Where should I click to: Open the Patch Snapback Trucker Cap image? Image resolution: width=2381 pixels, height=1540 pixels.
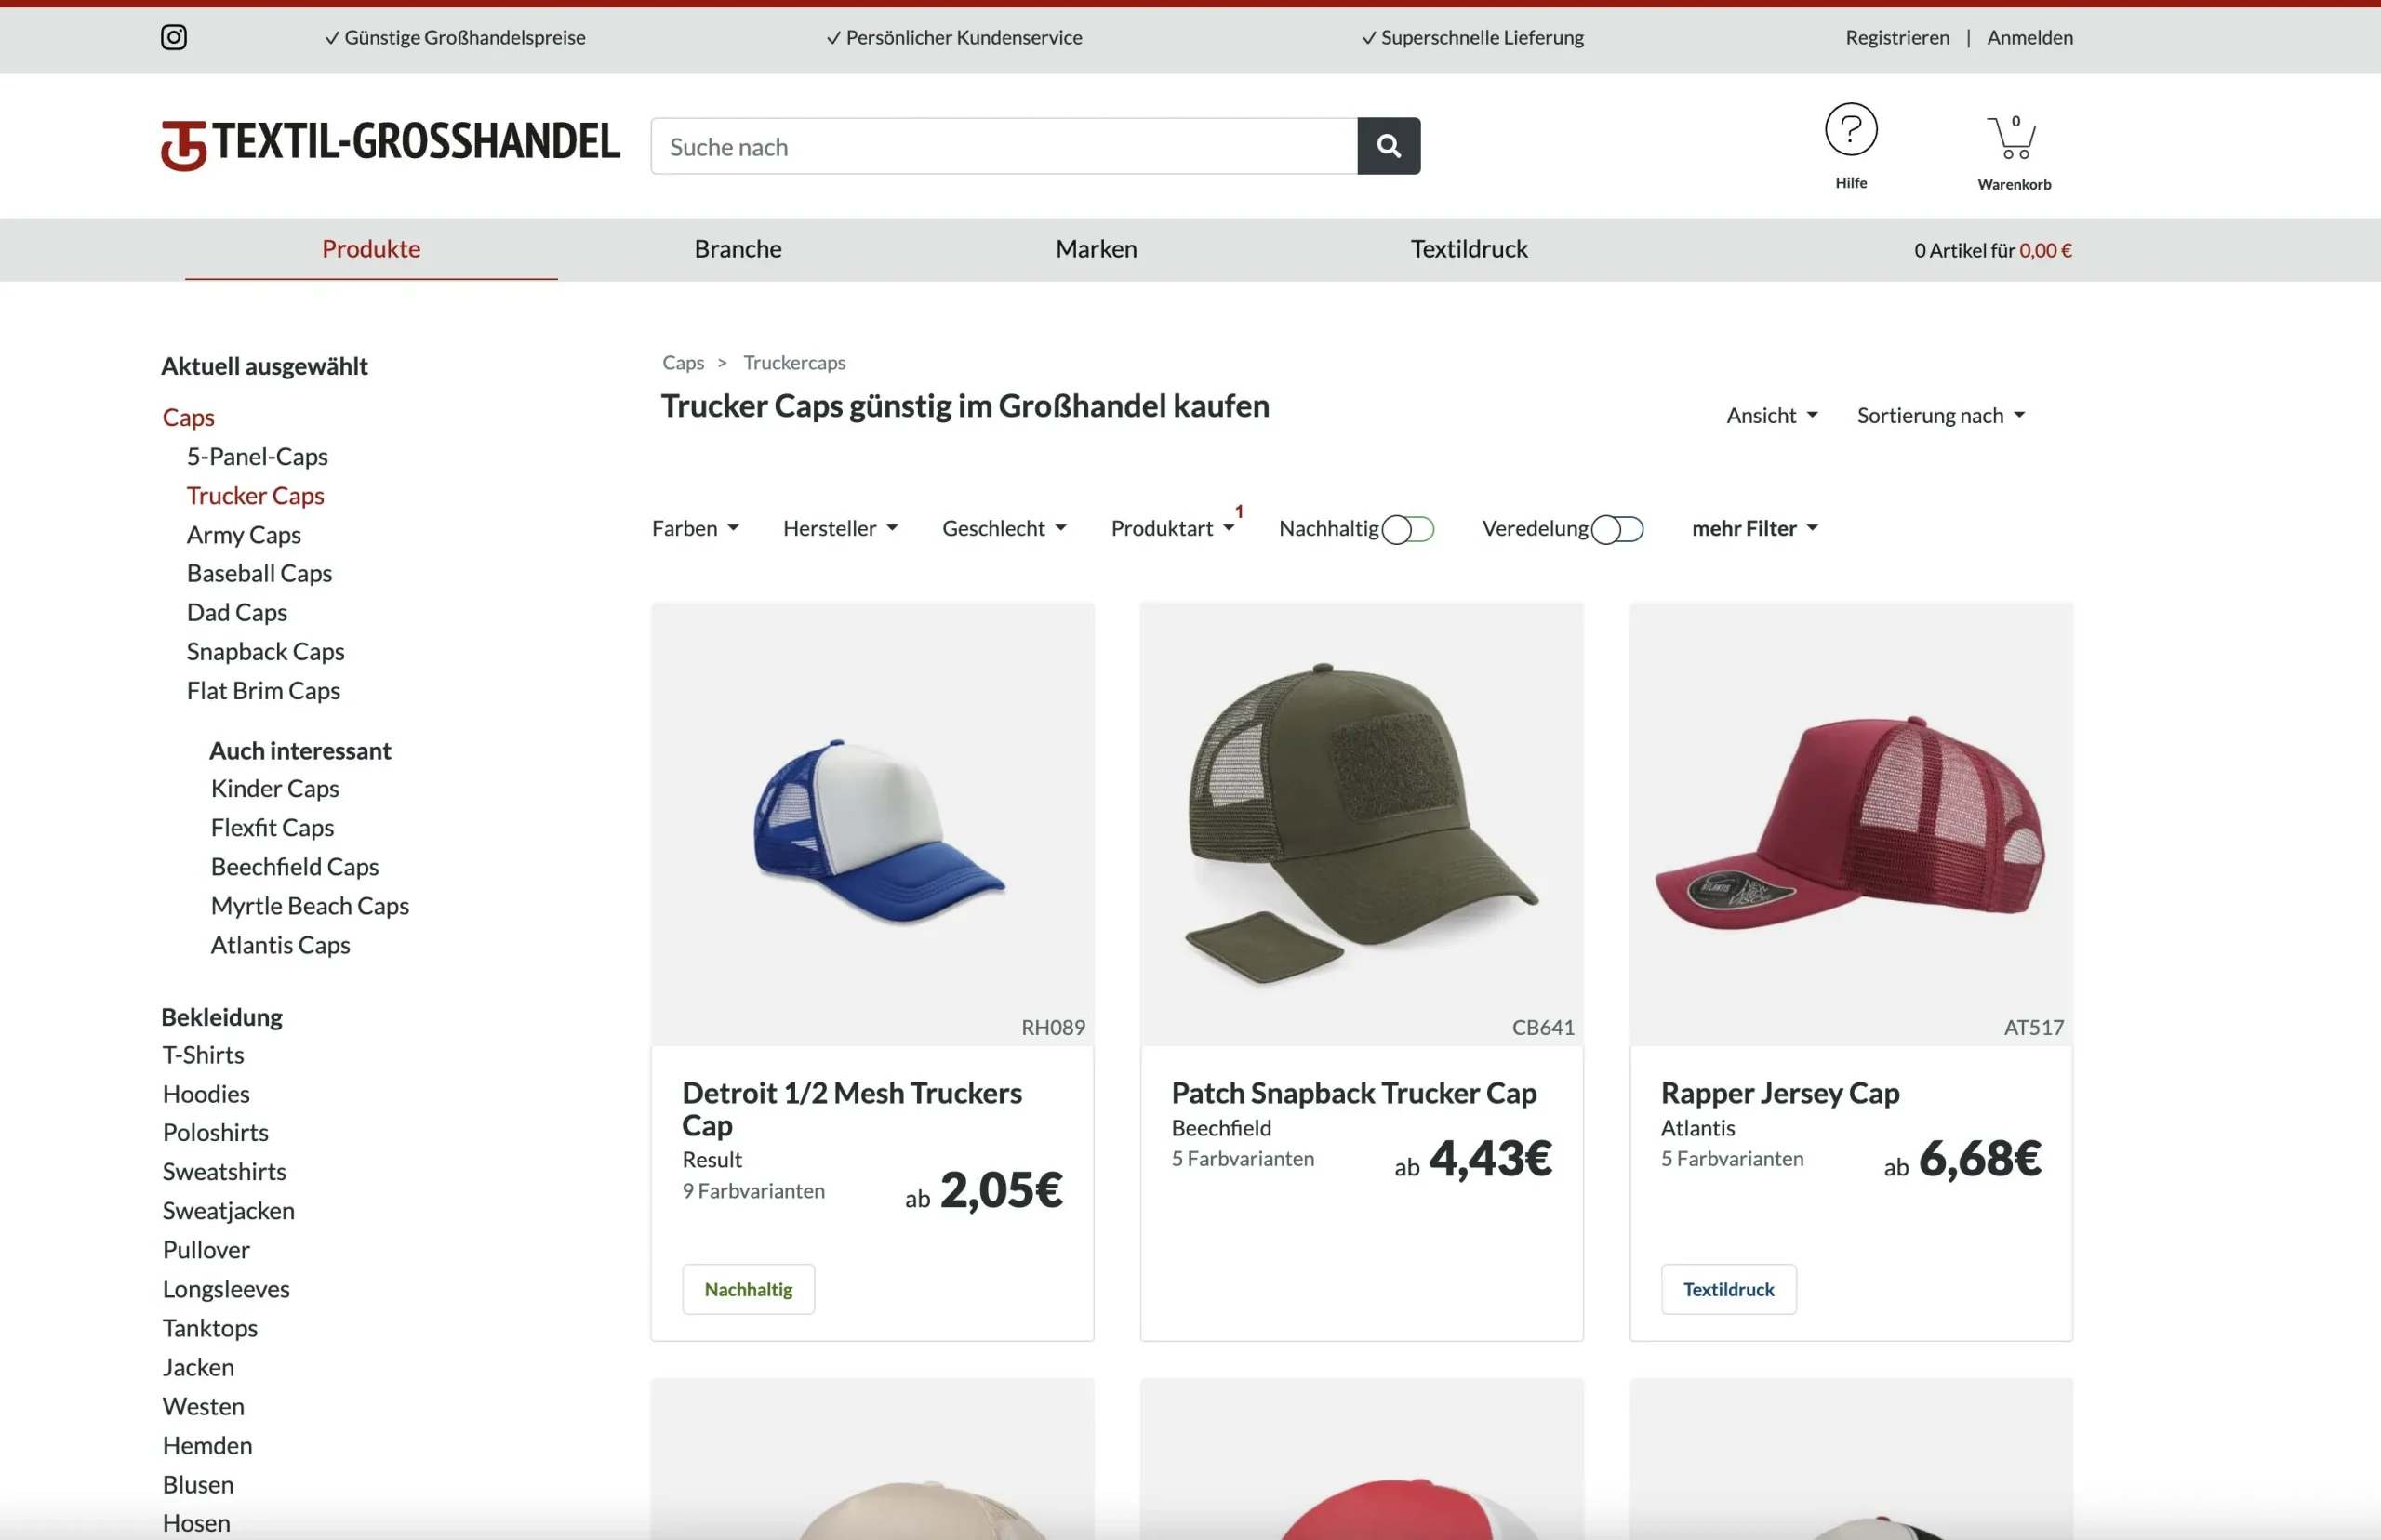coord(1361,823)
